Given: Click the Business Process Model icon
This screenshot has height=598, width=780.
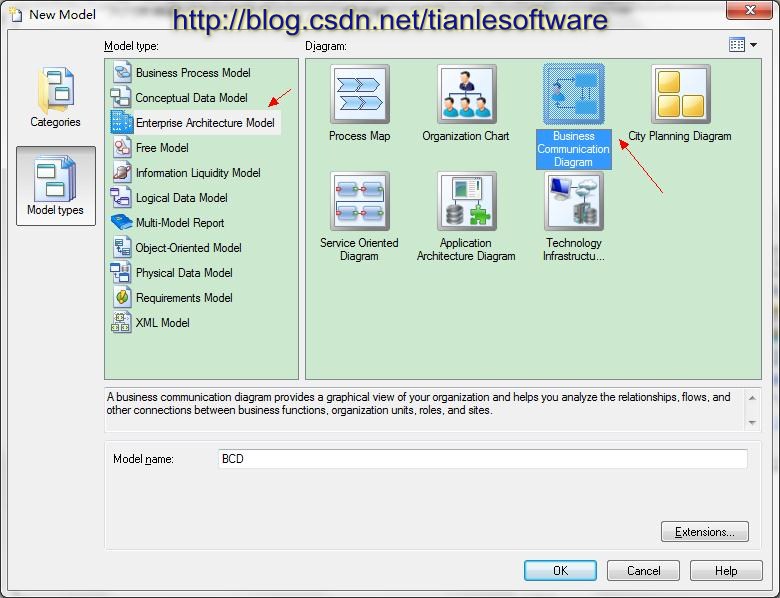Looking at the screenshot, I should coord(121,72).
